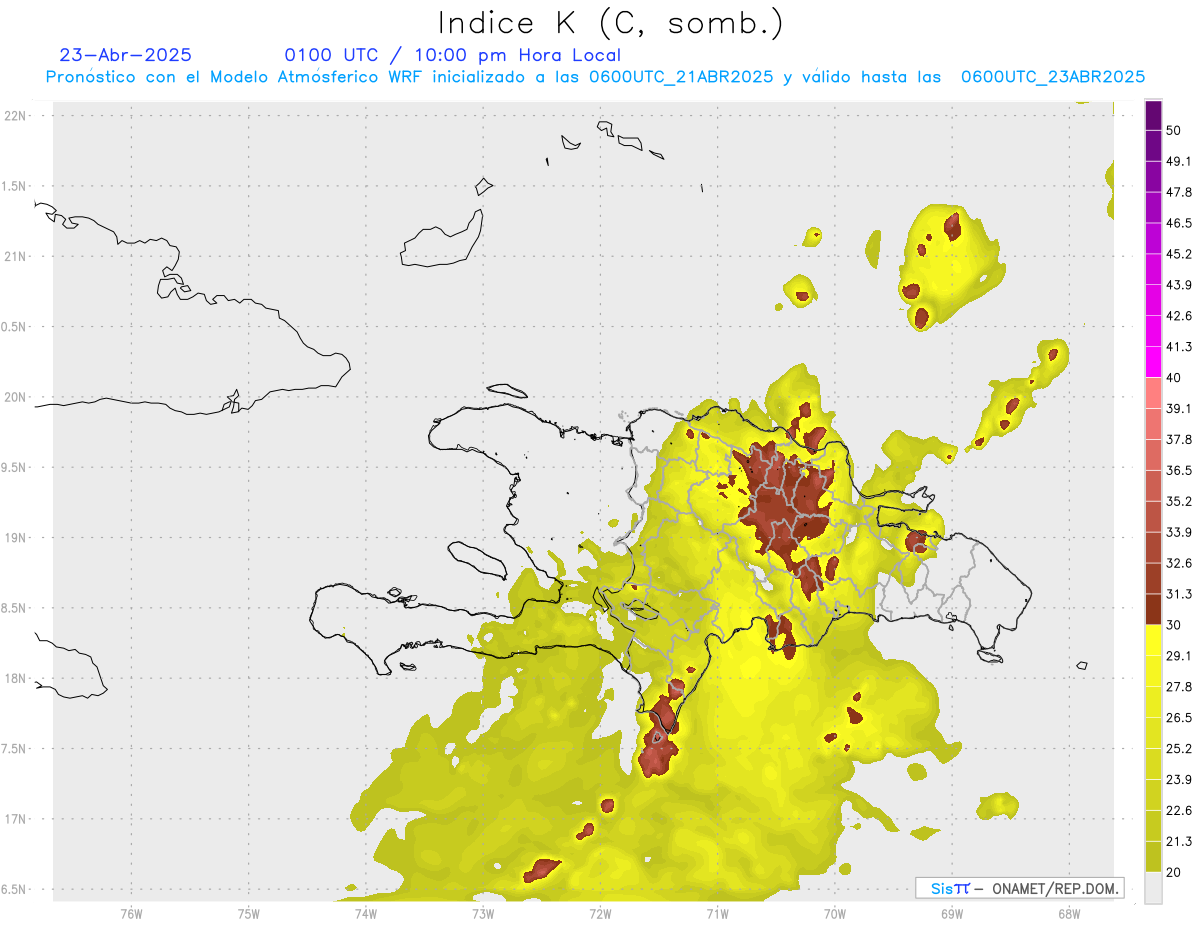The height and width of the screenshot is (927, 1200).
Task: Click the '47.8' colorbar label
Action: coord(1179,192)
